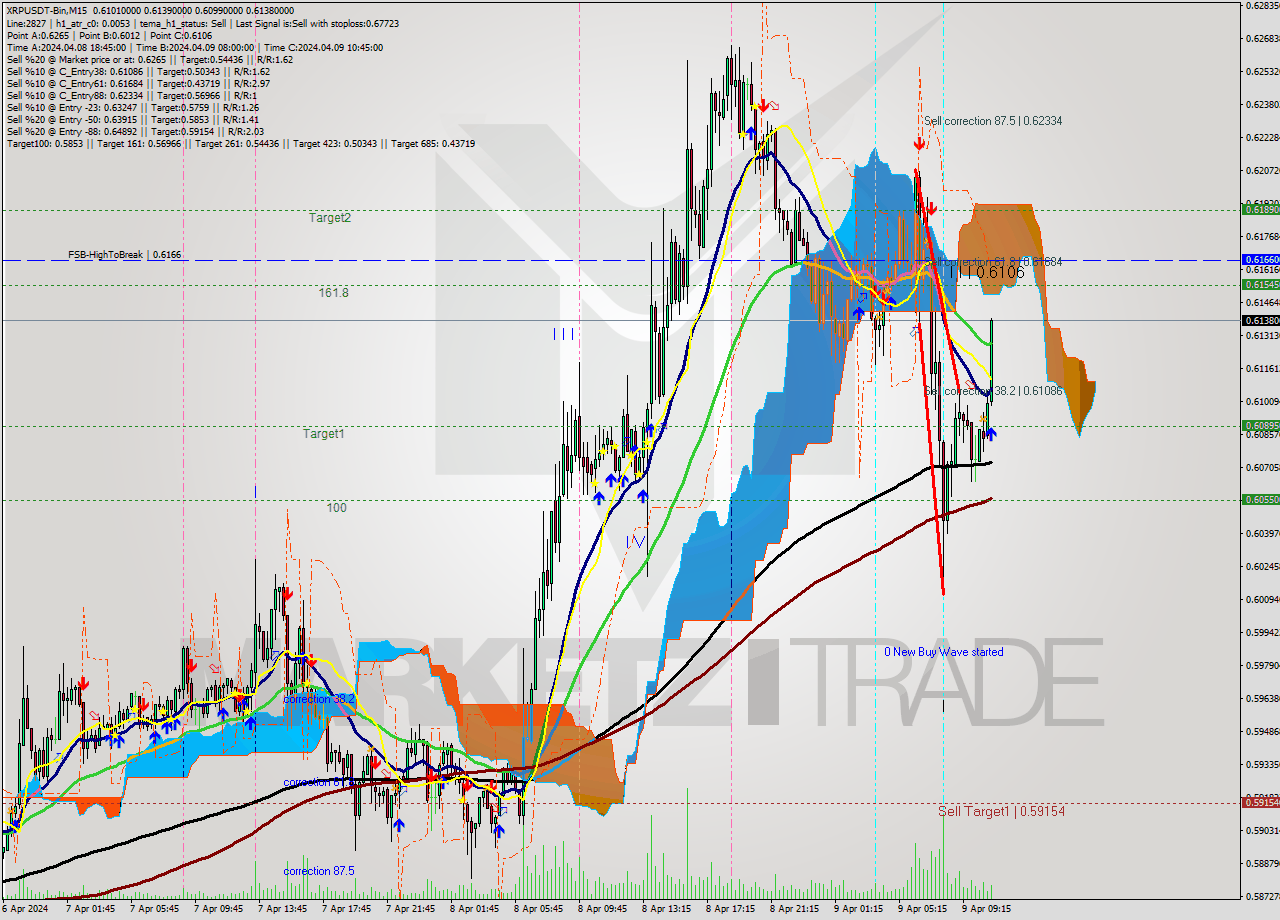Click the '| | | 0.6106' wave label
The image size is (1280, 920).
click(x=985, y=272)
